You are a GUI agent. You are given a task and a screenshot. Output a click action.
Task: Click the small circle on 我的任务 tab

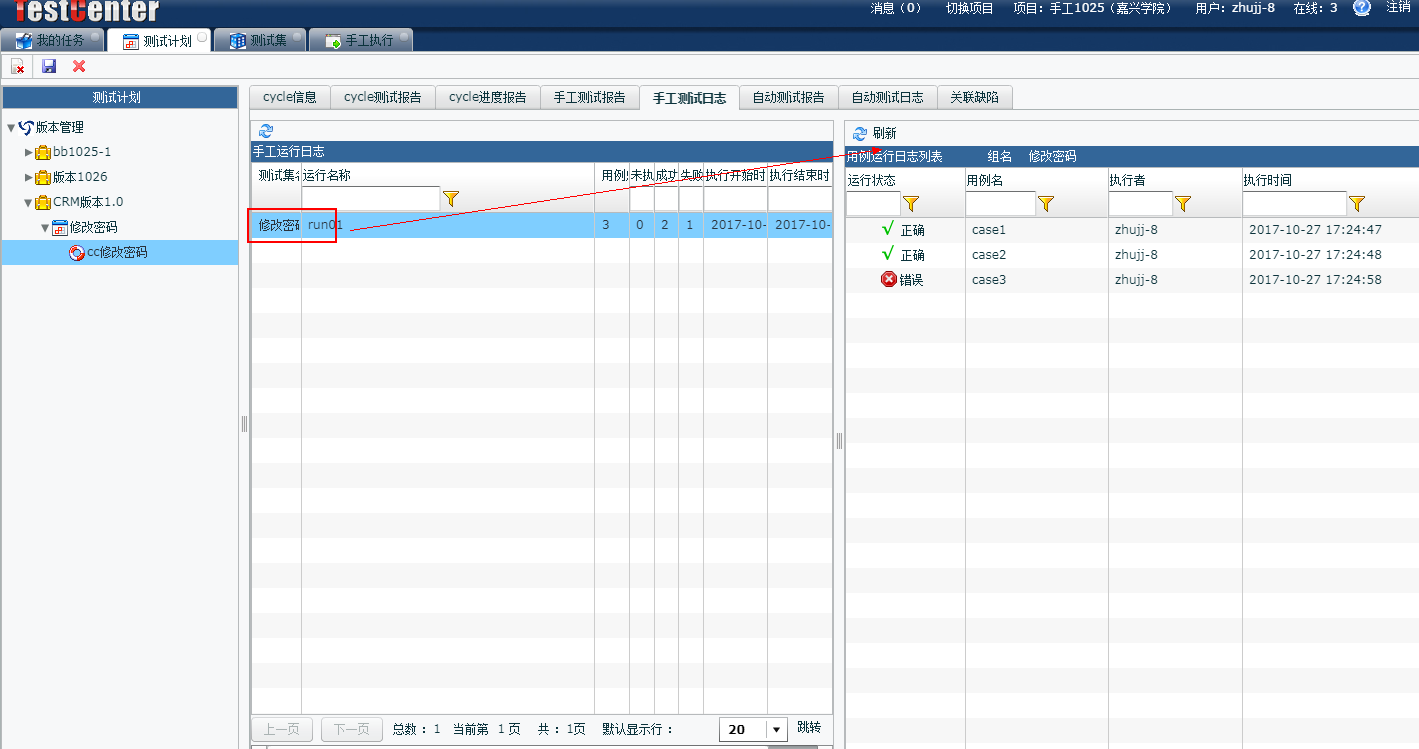pos(95,37)
